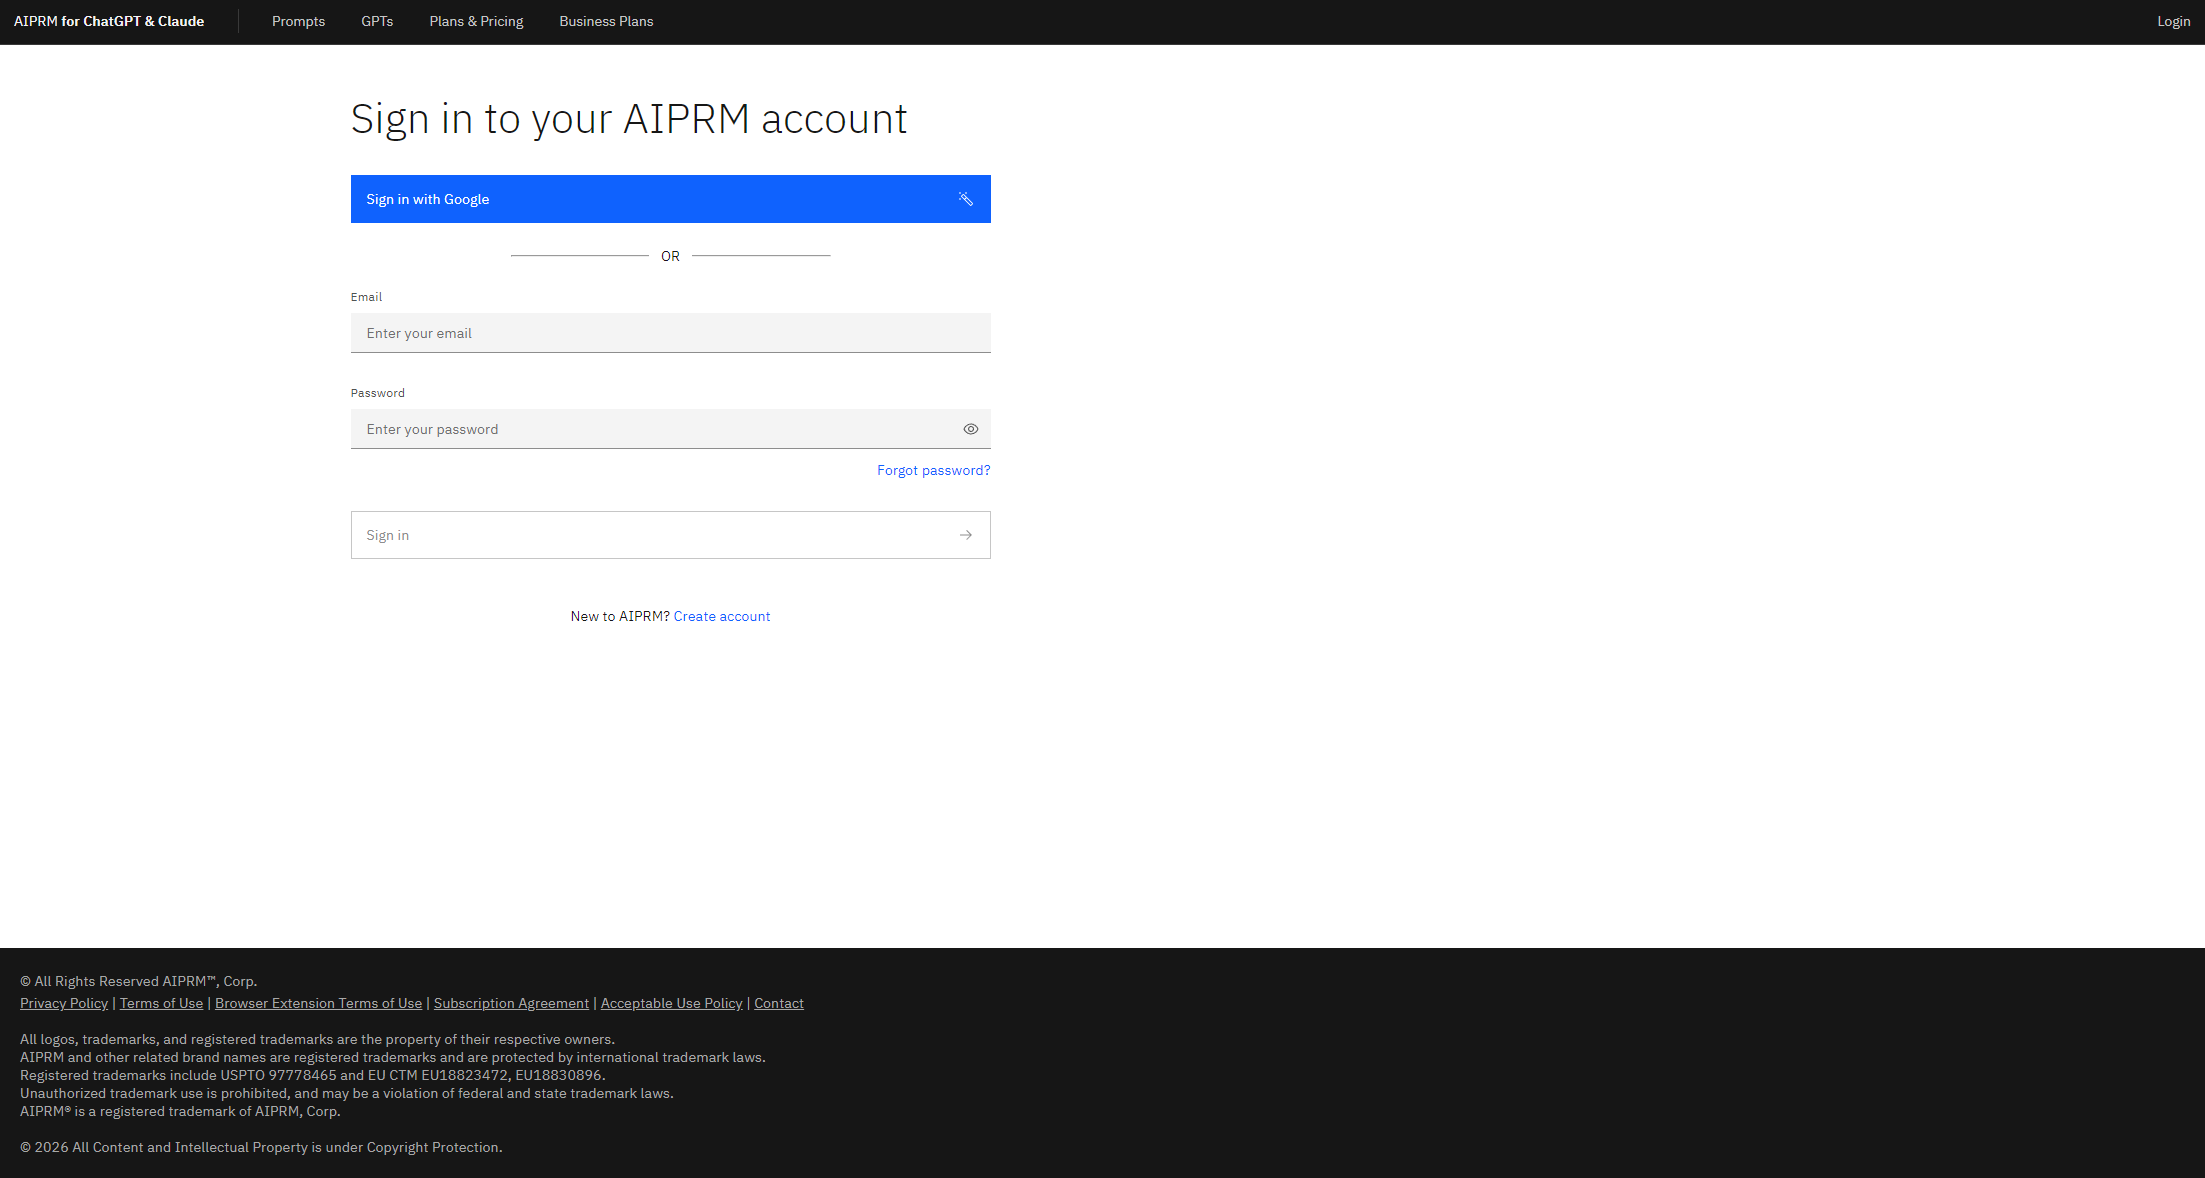Image resolution: width=2205 pixels, height=1178 pixels.
Task: Focus the Password input field
Action: 670,429
